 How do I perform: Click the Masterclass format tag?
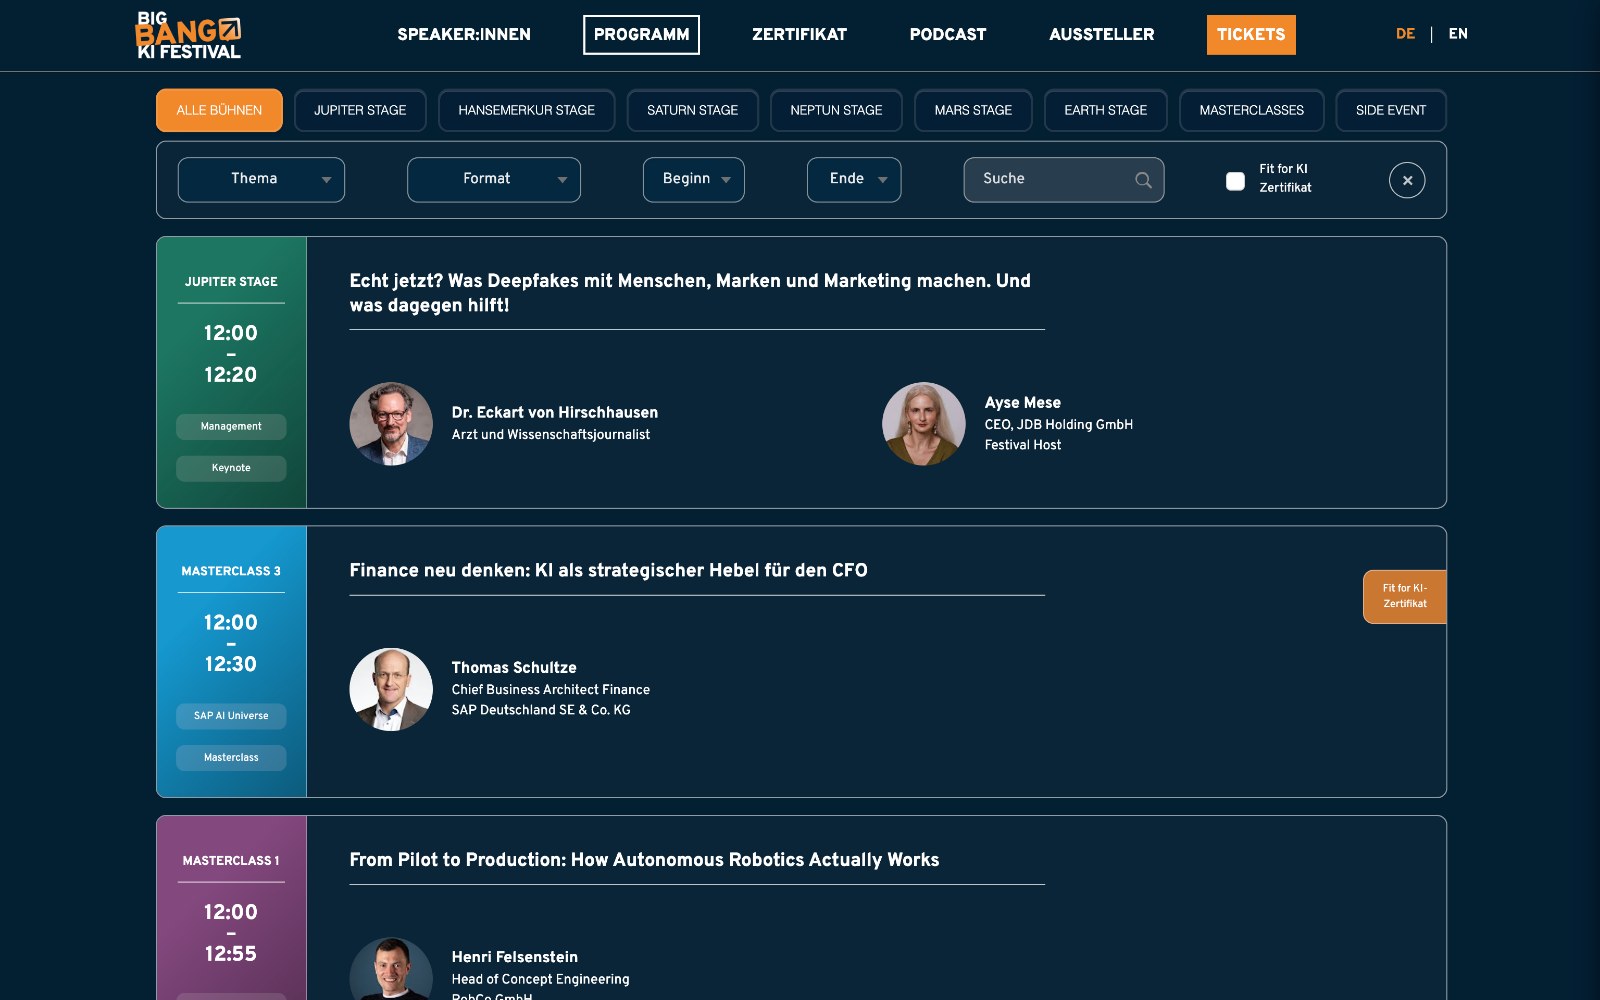pos(231,758)
